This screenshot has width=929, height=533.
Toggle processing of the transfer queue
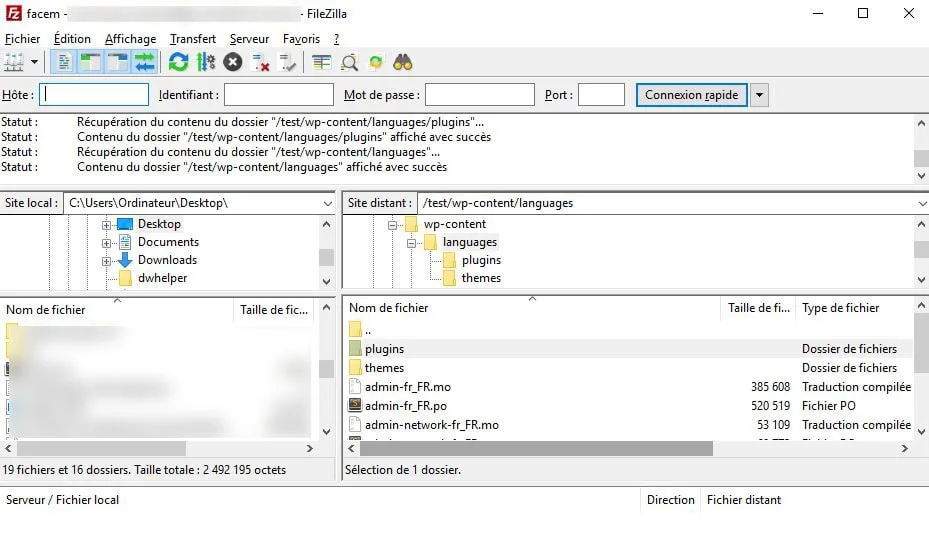[x=206, y=62]
